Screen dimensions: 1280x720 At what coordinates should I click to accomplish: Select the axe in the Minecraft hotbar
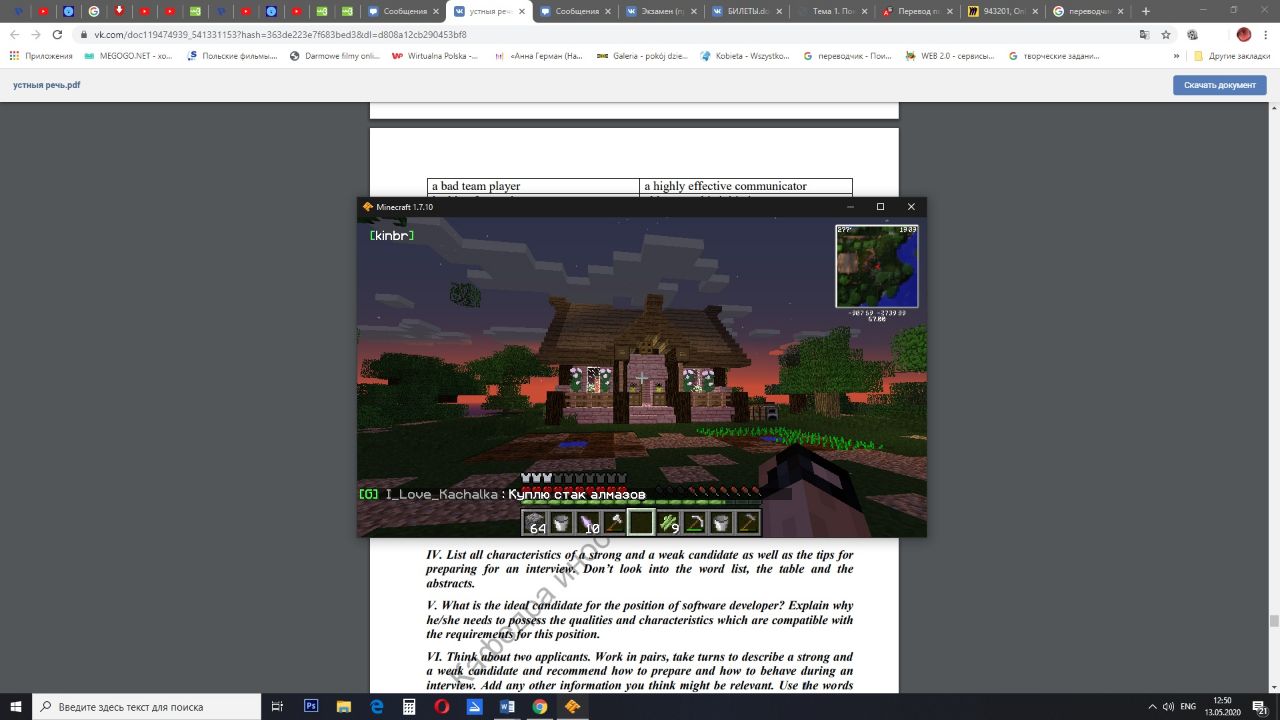coord(614,523)
